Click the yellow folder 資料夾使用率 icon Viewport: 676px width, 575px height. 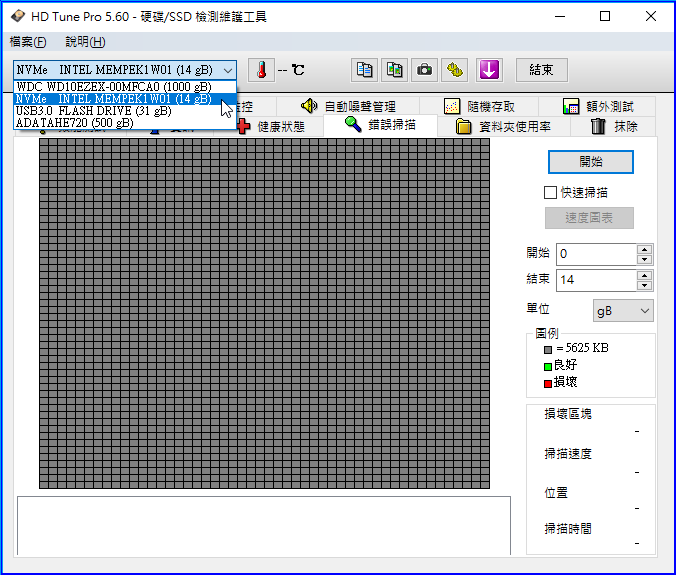[463, 127]
